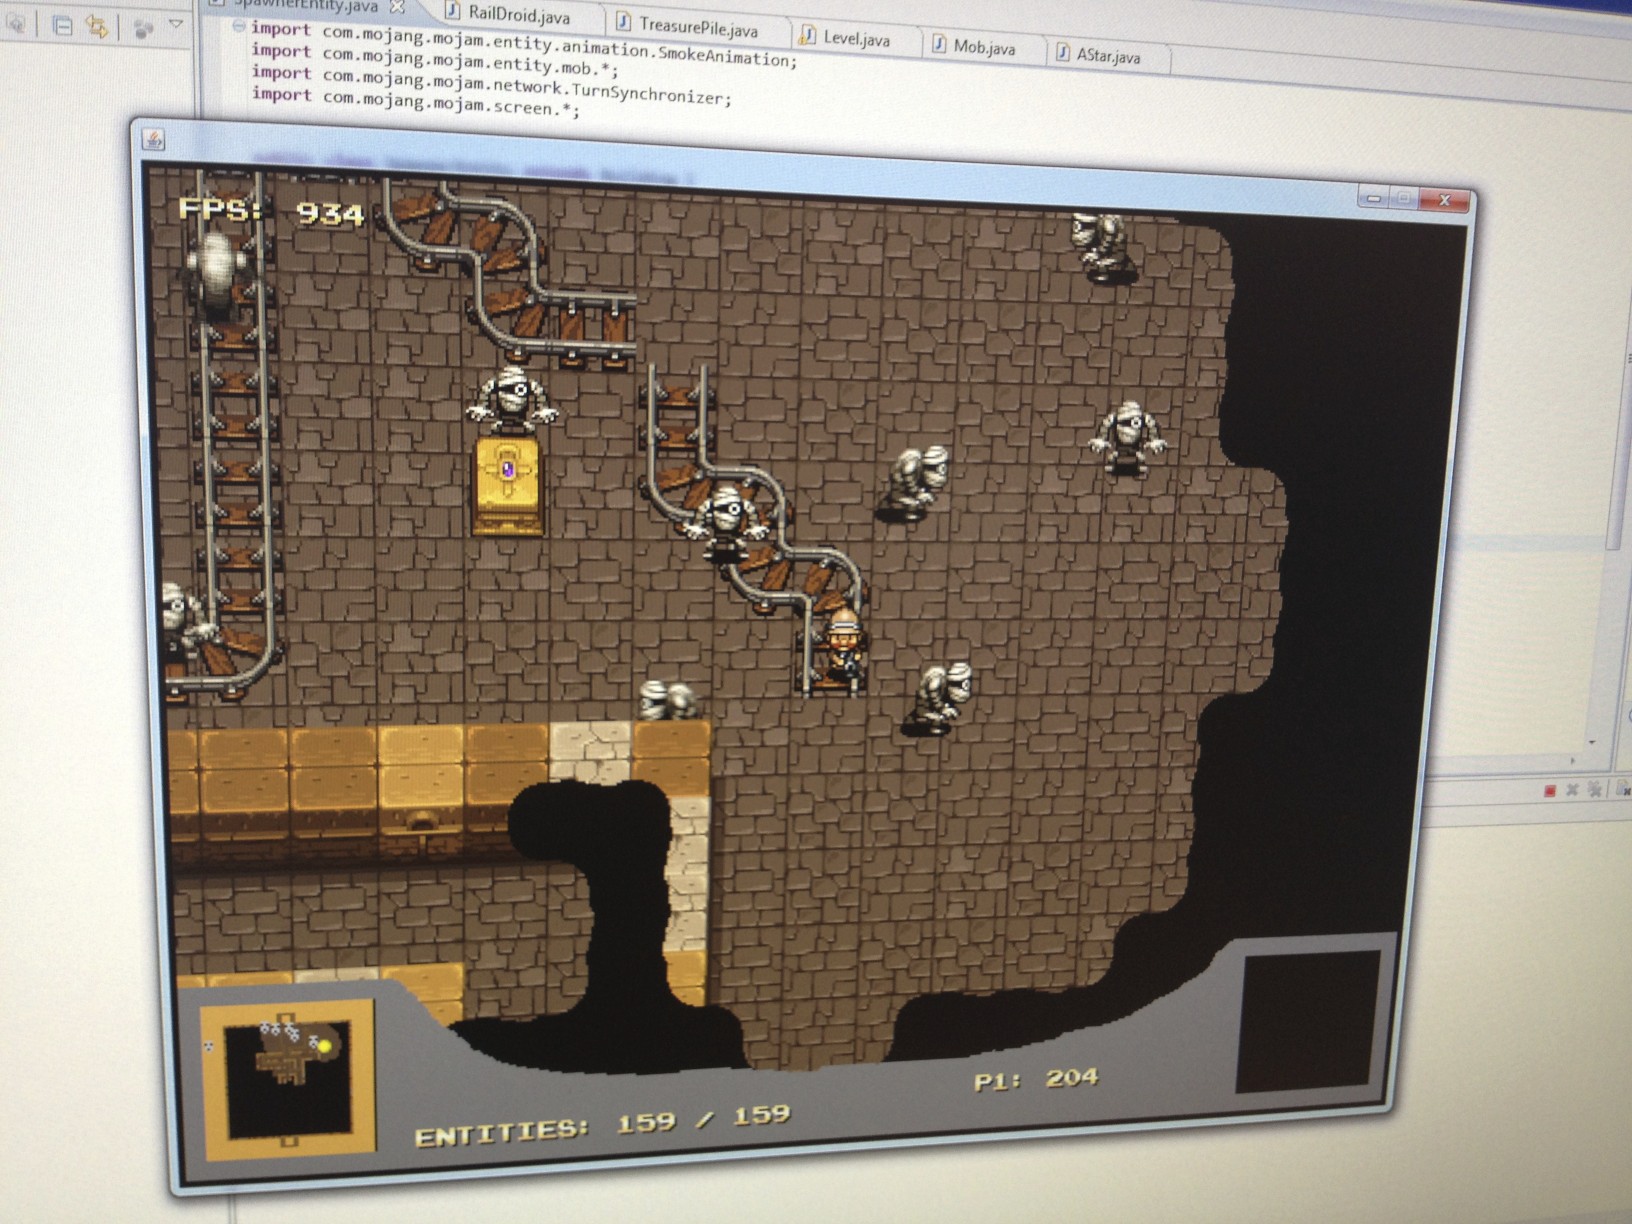This screenshot has height=1224, width=1632.
Task: Open the Level.java tab
Action: 846,38
